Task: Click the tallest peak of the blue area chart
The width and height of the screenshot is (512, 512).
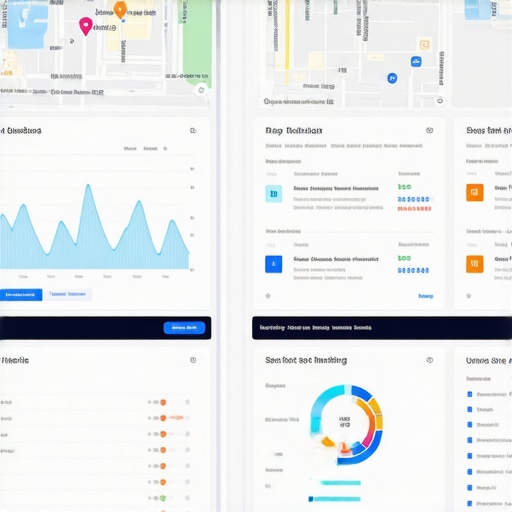Action: 88,186
